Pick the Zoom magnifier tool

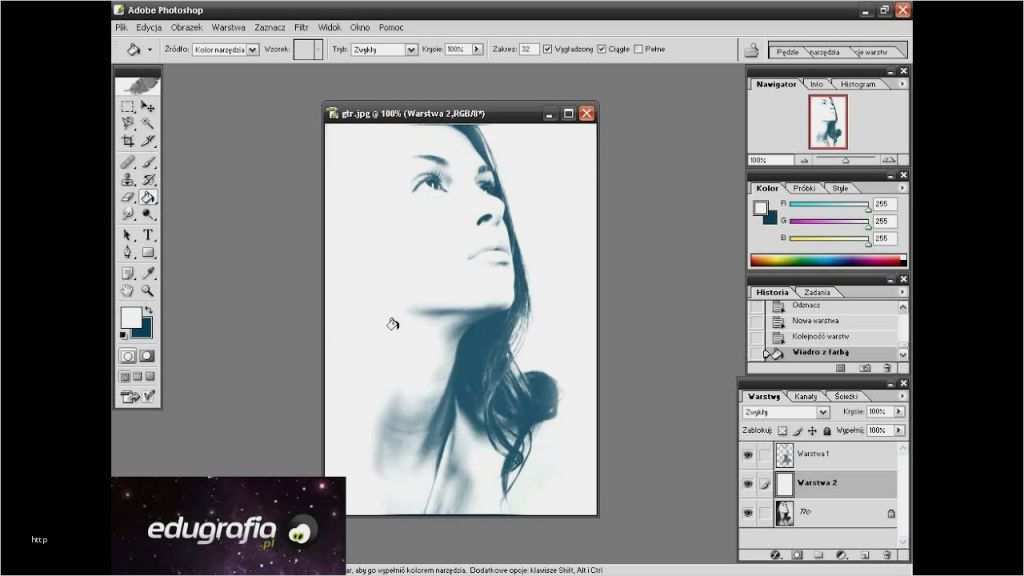148,290
